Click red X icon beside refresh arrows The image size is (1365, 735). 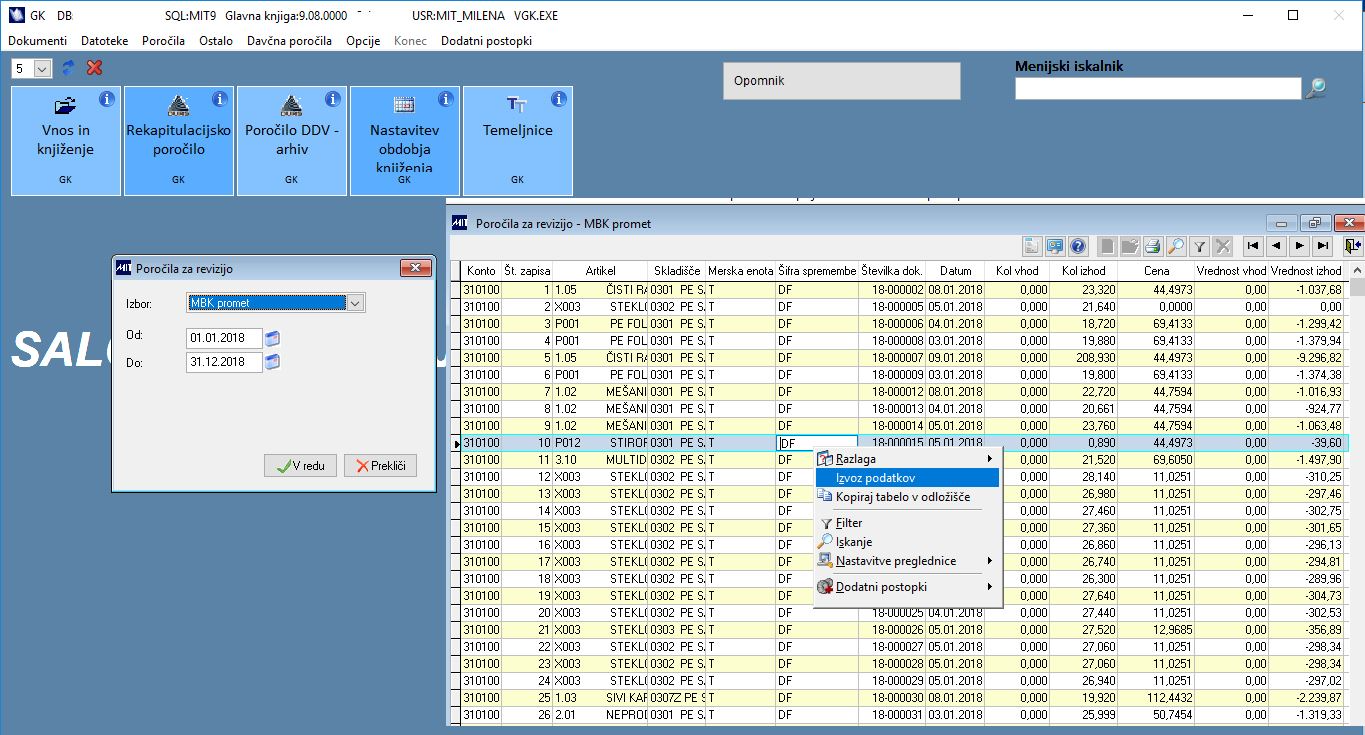pyautogui.click(x=95, y=68)
